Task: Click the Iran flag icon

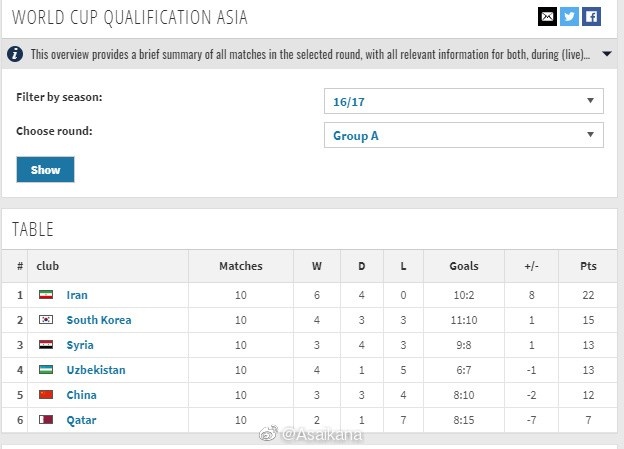Action: 46,295
